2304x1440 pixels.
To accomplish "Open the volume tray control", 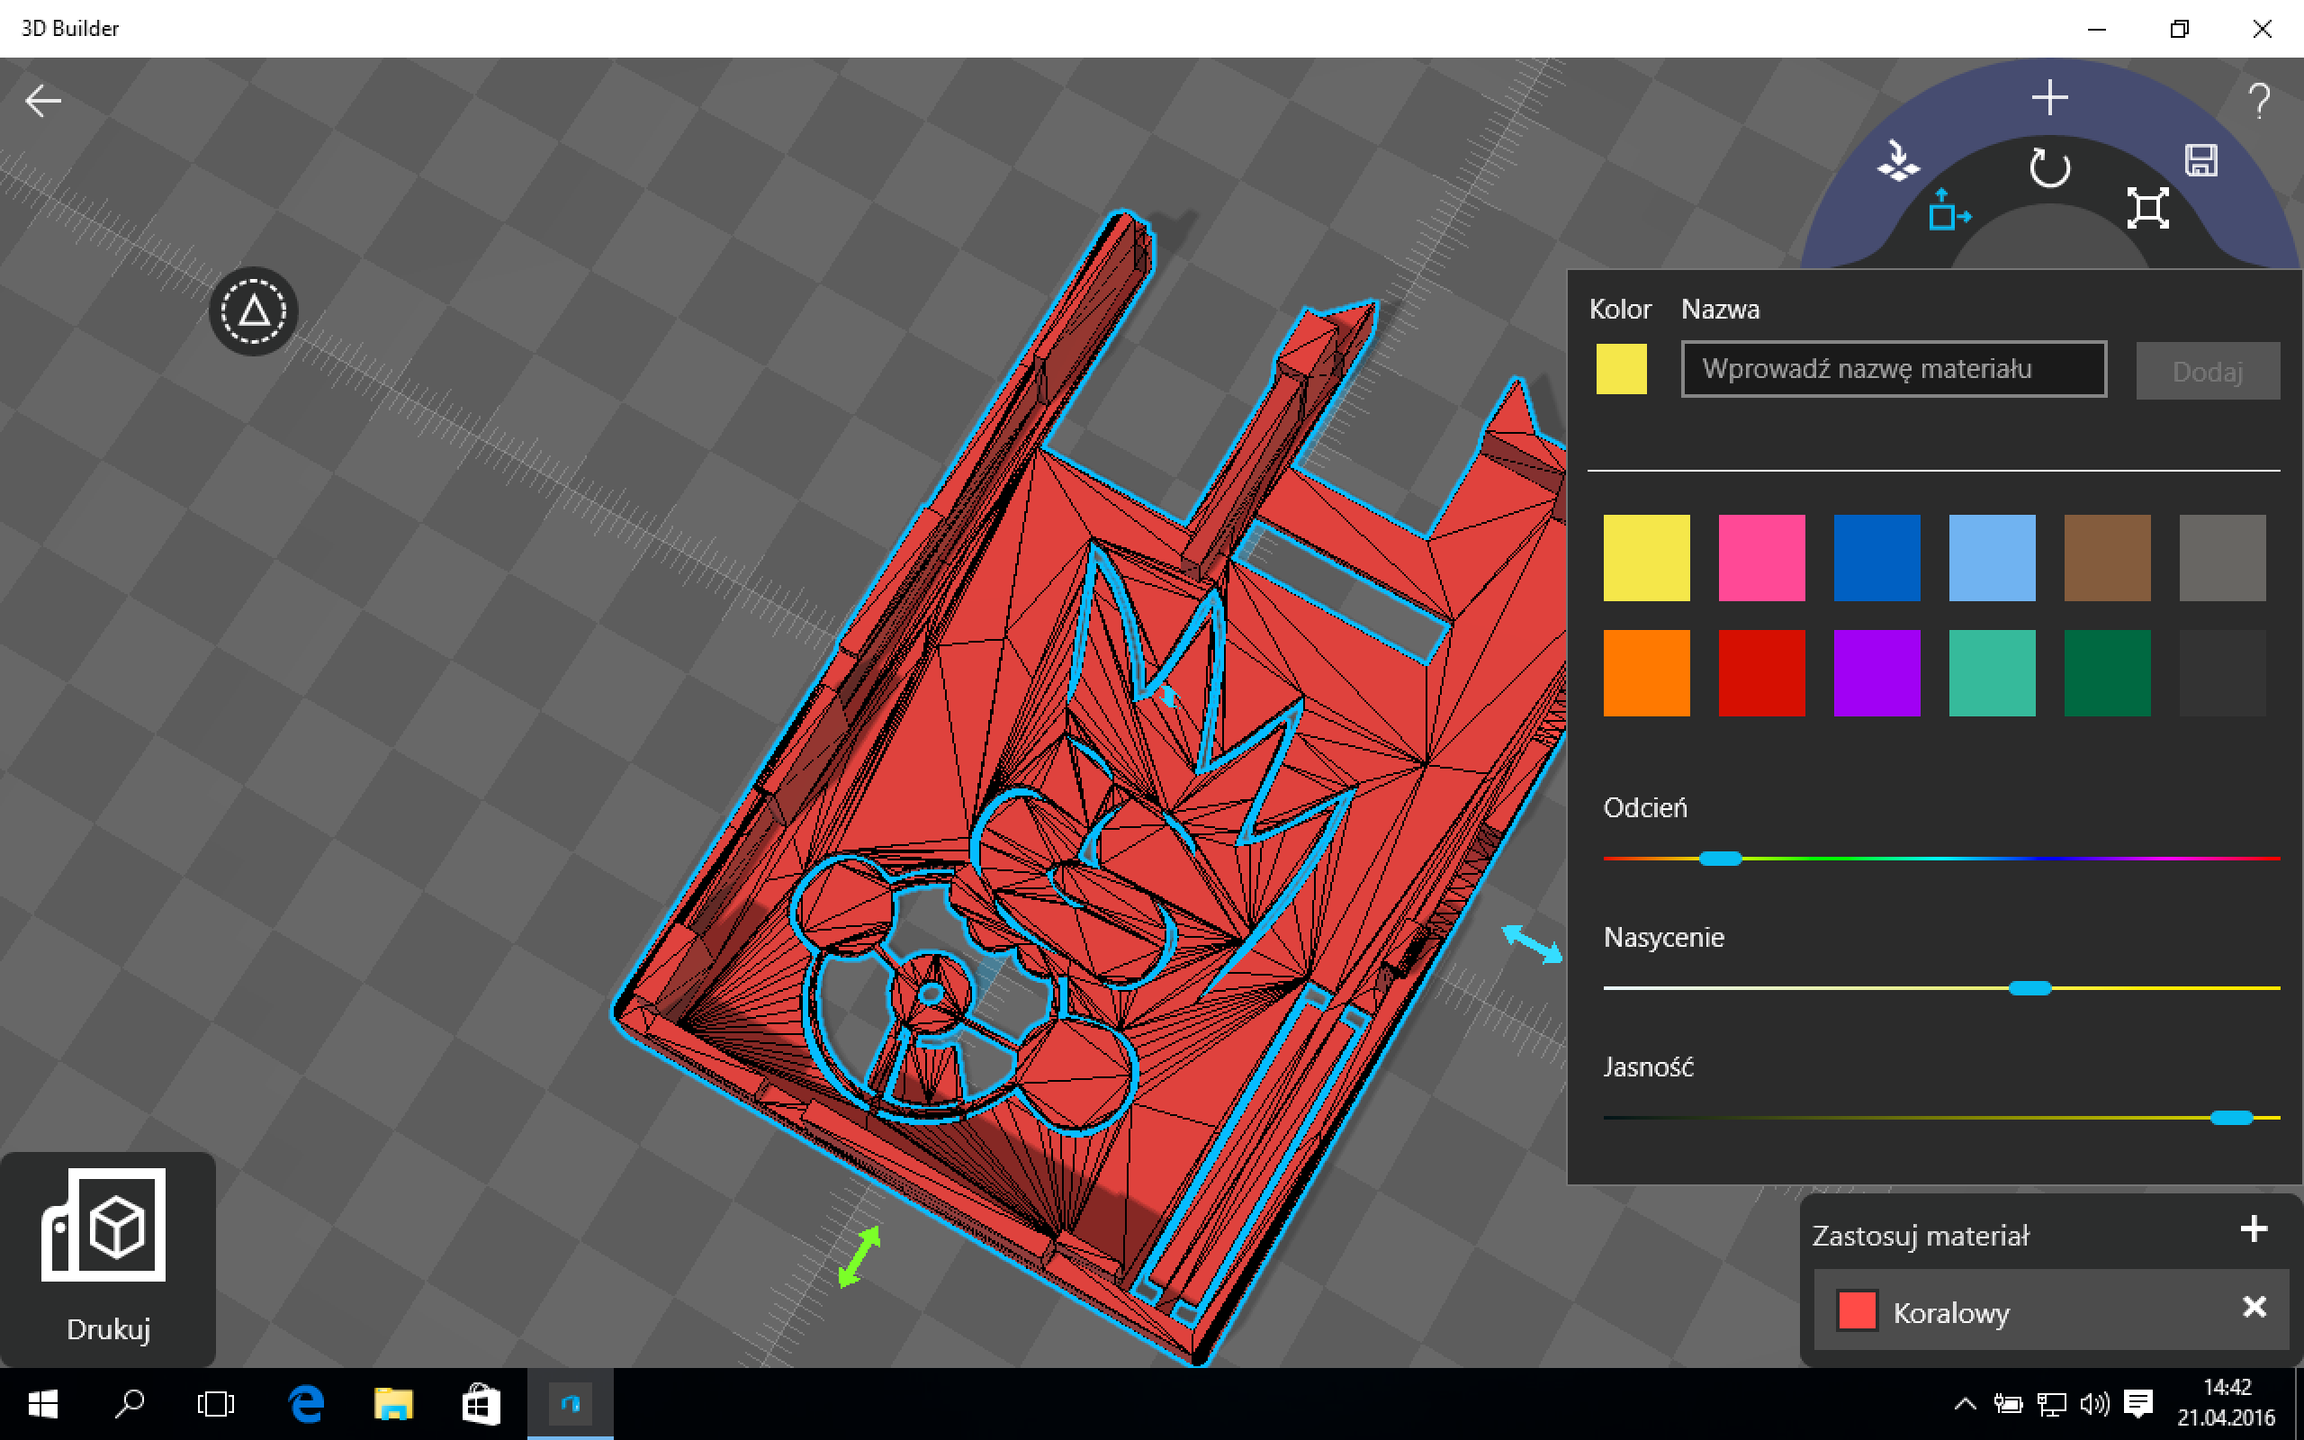I will click(x=2094, y=1404).
